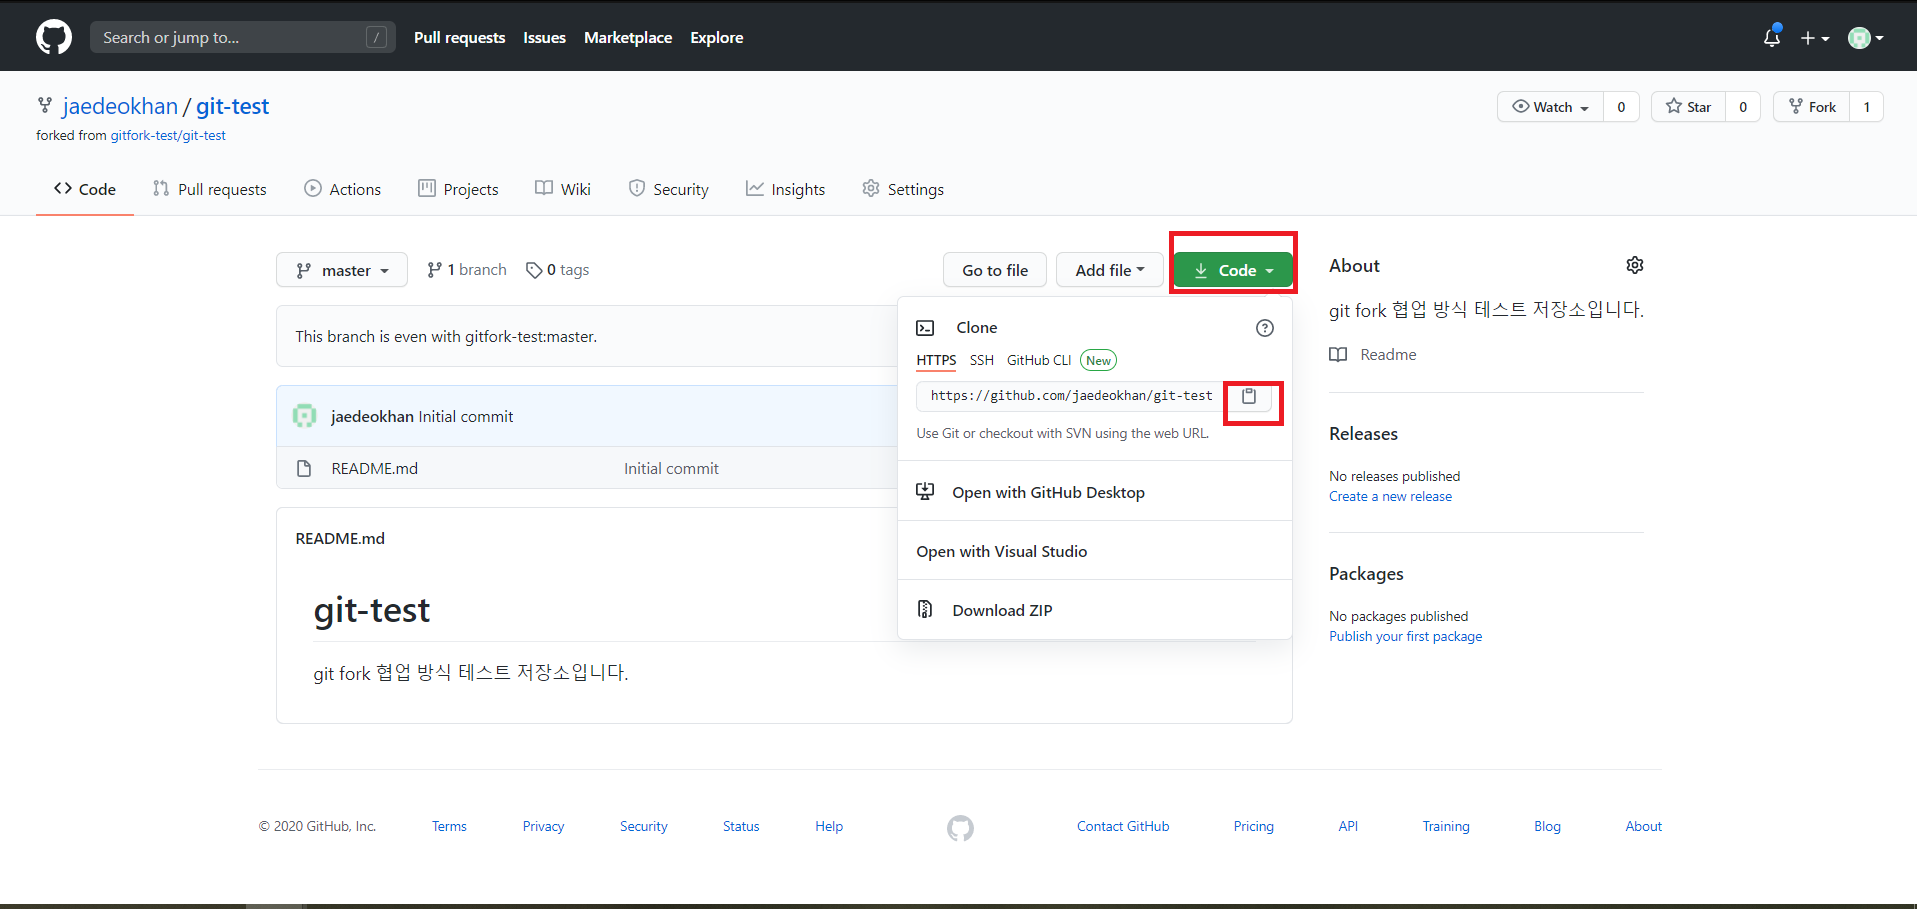Click the star count number 0

pyautogui.click(x=1743, y=107)
